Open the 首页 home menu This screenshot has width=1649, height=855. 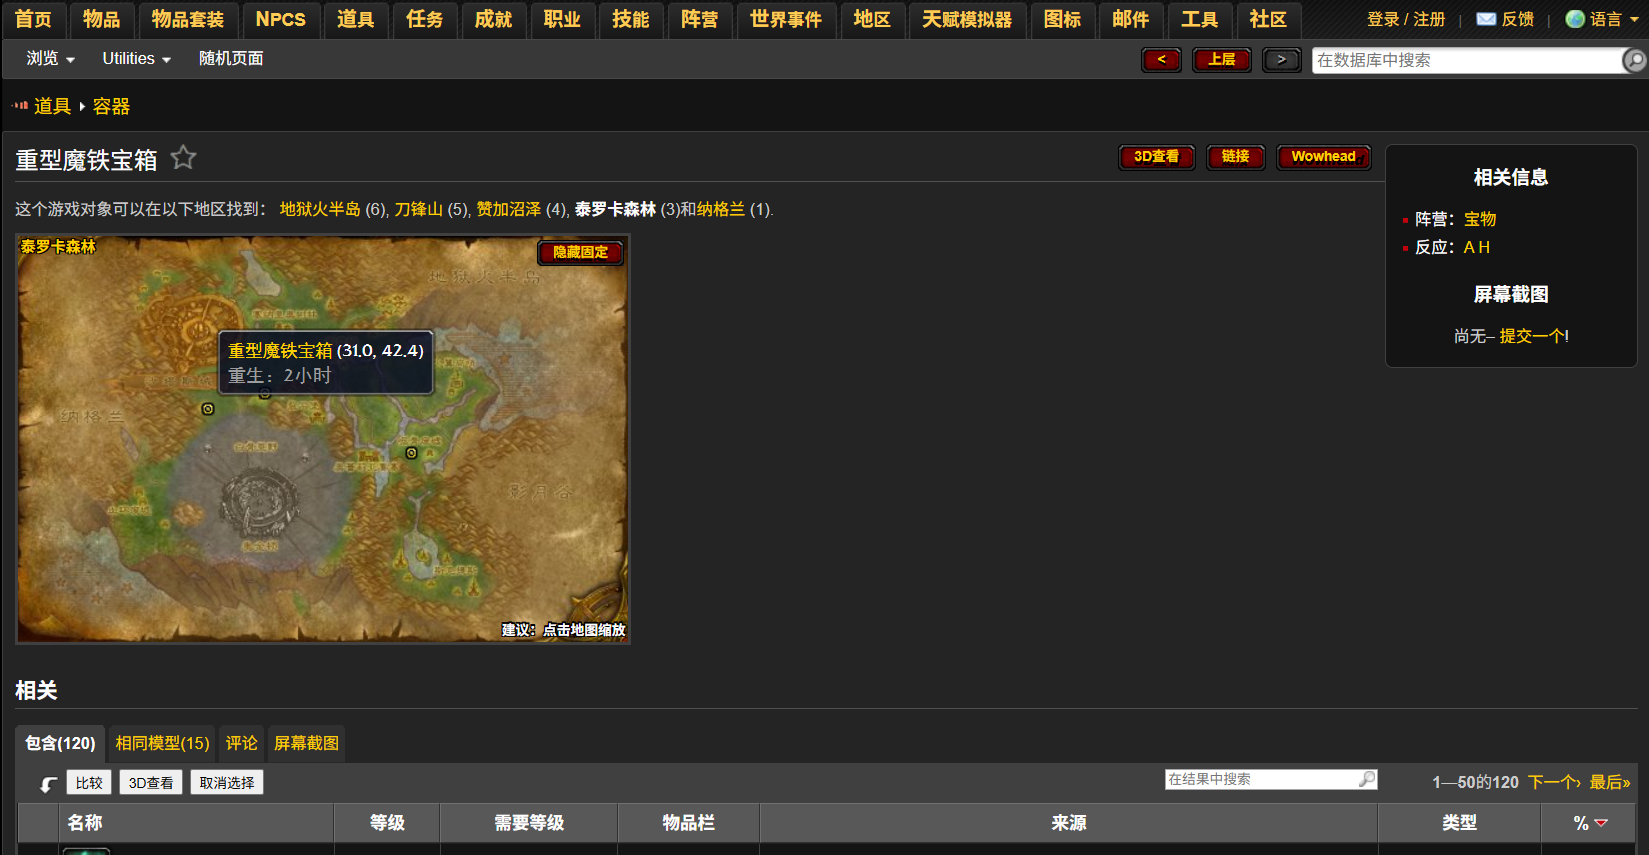(x=33, y=19)
